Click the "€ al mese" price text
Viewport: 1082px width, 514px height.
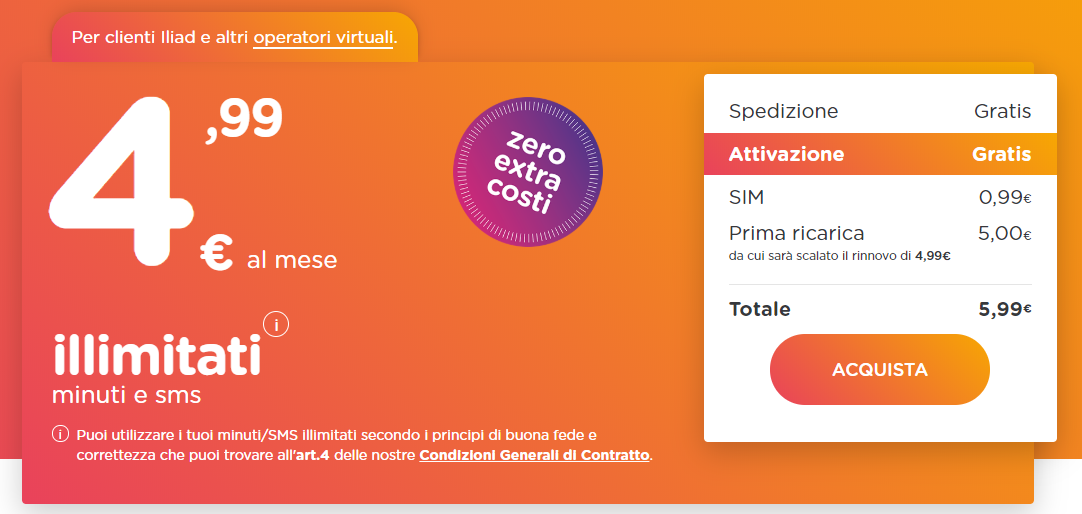(x=268, y=257)
